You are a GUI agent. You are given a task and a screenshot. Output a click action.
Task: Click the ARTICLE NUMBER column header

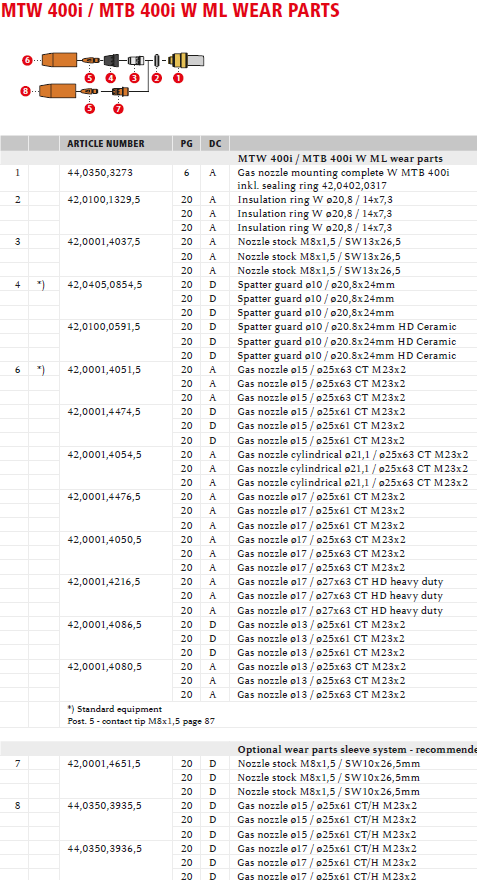click(x=106, y=144)
